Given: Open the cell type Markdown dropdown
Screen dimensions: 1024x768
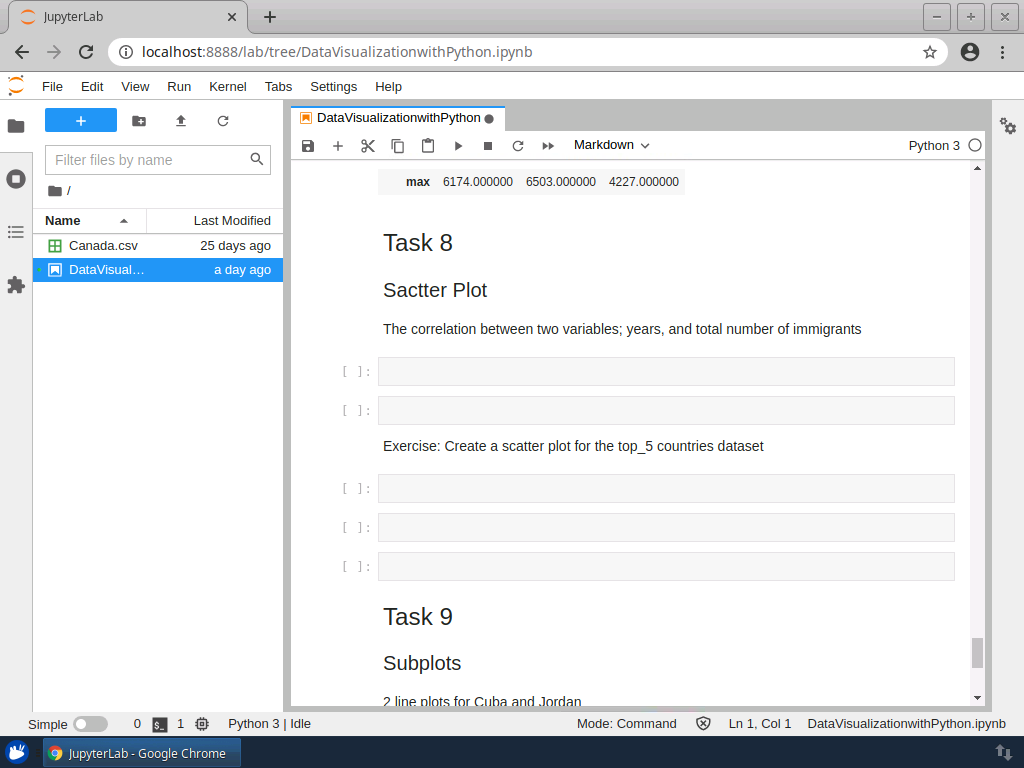Looking at the screenshot, I should [x=611, y=145].
